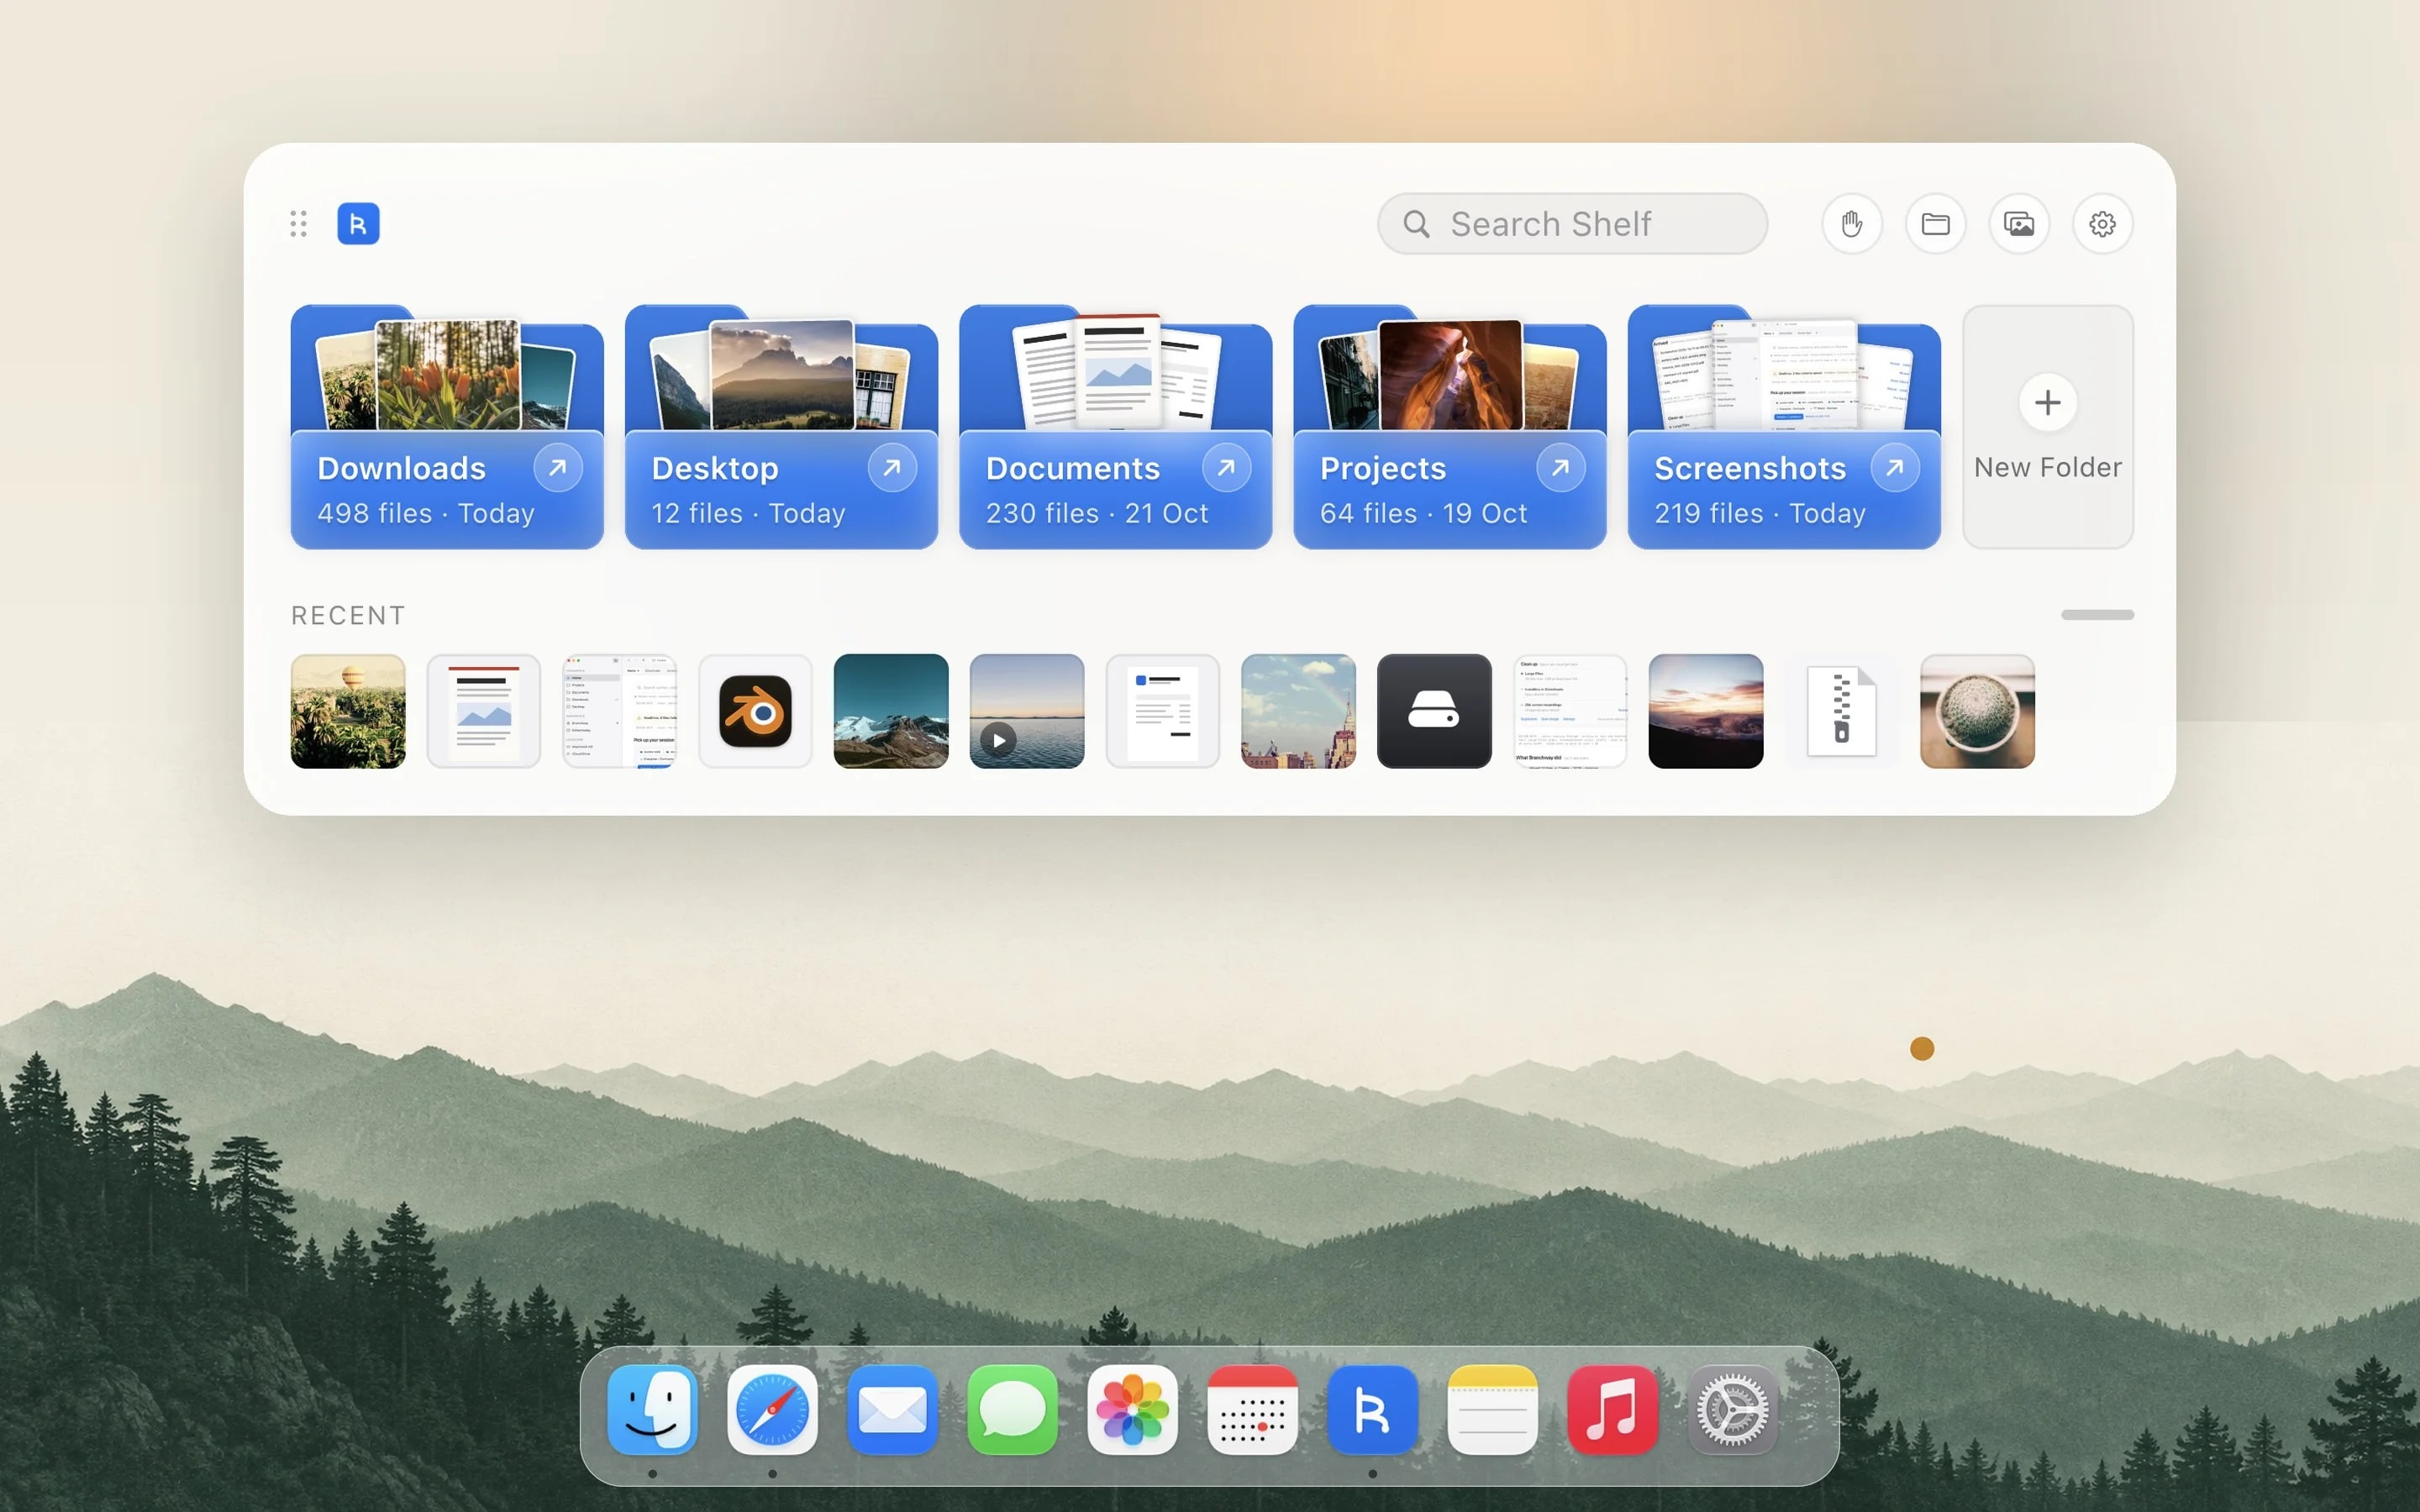Viewport: 2420px width, 1512px height.
Task: Play the ocean sunset video in Recent
Action: pyautogui.click(x=1027, y=711)
